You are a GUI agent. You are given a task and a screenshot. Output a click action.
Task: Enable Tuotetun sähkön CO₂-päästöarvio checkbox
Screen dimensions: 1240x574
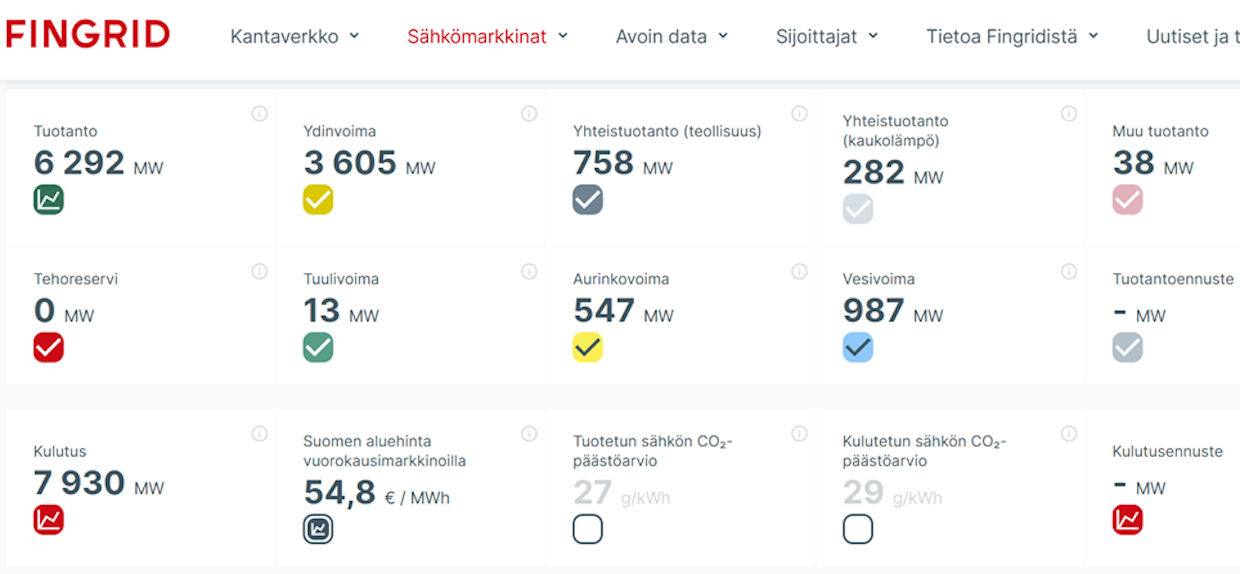point(588,529)
